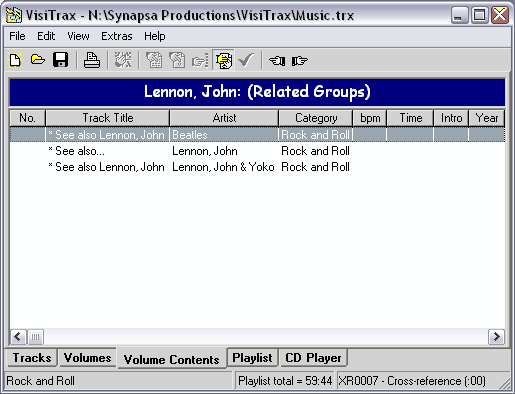This screenshot has height=394, width=515.
Task: Click Rock and Roll category in Lennon, John row
Action: pyautogui.click(x=315, y=151)
